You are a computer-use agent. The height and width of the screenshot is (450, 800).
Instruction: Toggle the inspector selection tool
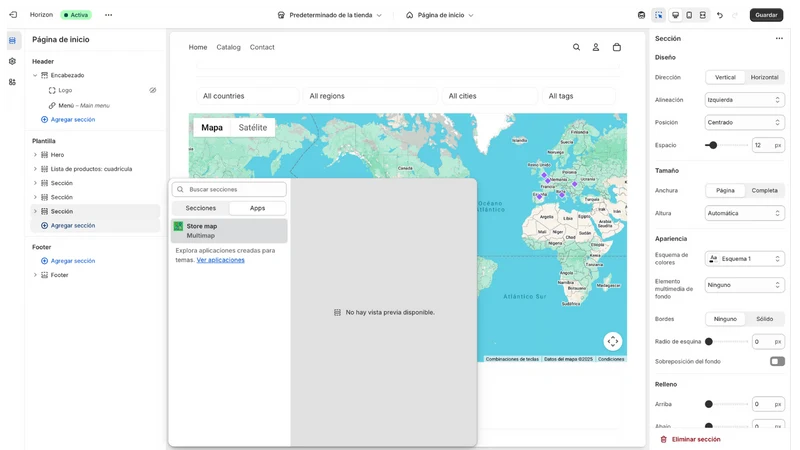click(659, 15)
